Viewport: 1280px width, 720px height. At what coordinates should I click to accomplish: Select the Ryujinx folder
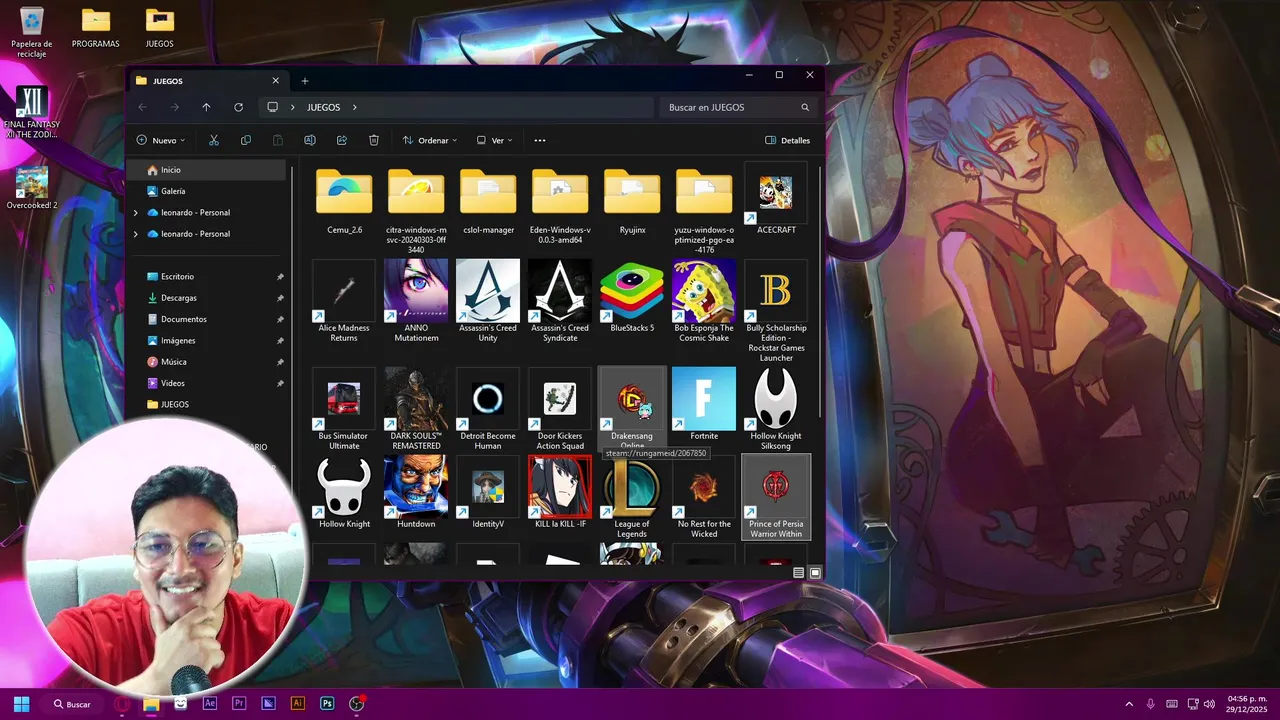click(x=632, y=199)
